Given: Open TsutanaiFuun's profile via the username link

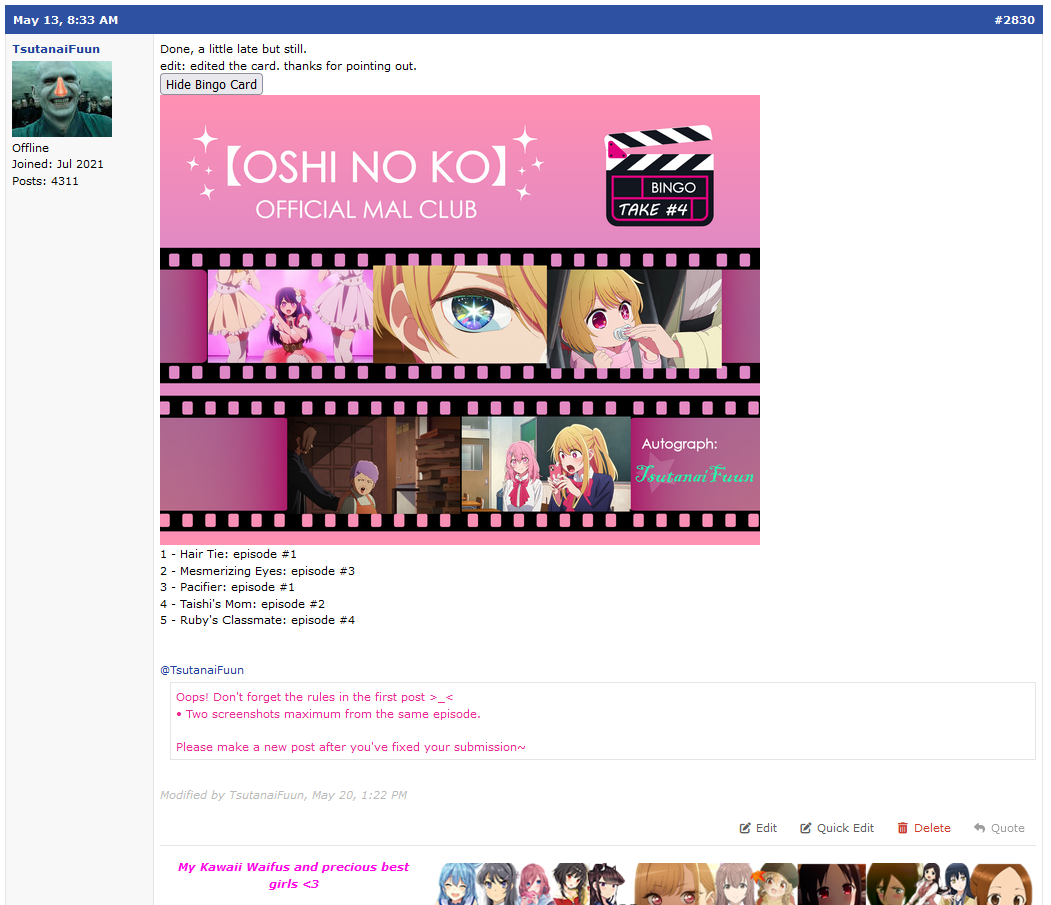Looking at the screenshot, I should (56, 49).
